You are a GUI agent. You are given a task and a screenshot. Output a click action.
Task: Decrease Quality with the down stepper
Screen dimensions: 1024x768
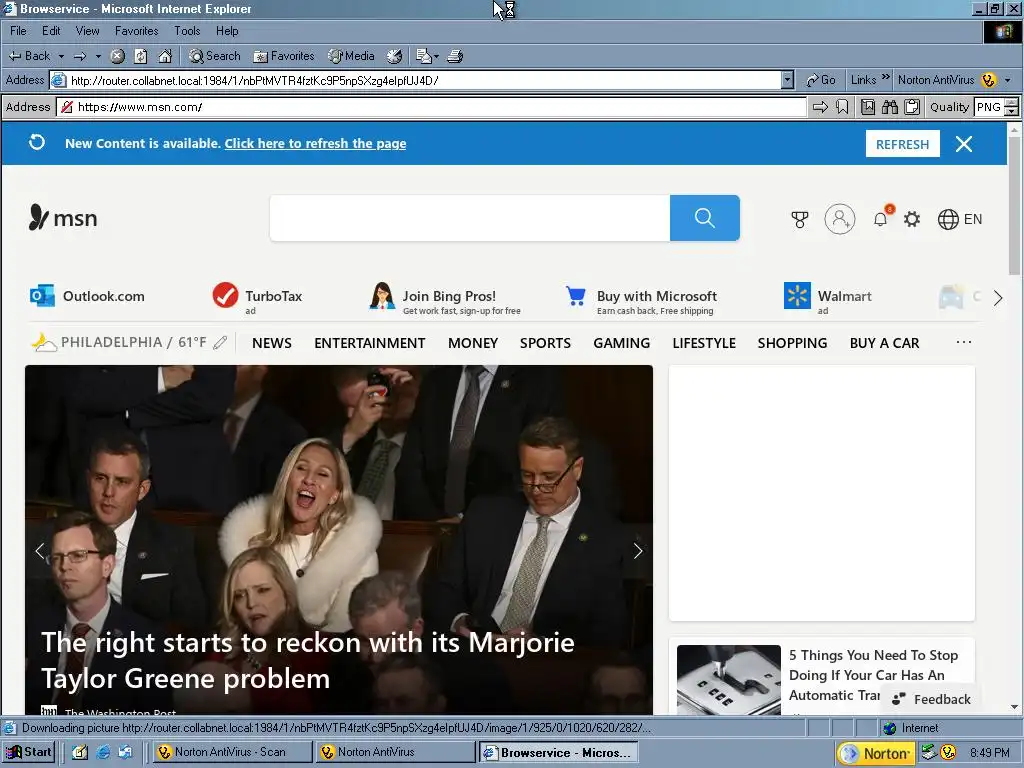[x=1012, y=112]
